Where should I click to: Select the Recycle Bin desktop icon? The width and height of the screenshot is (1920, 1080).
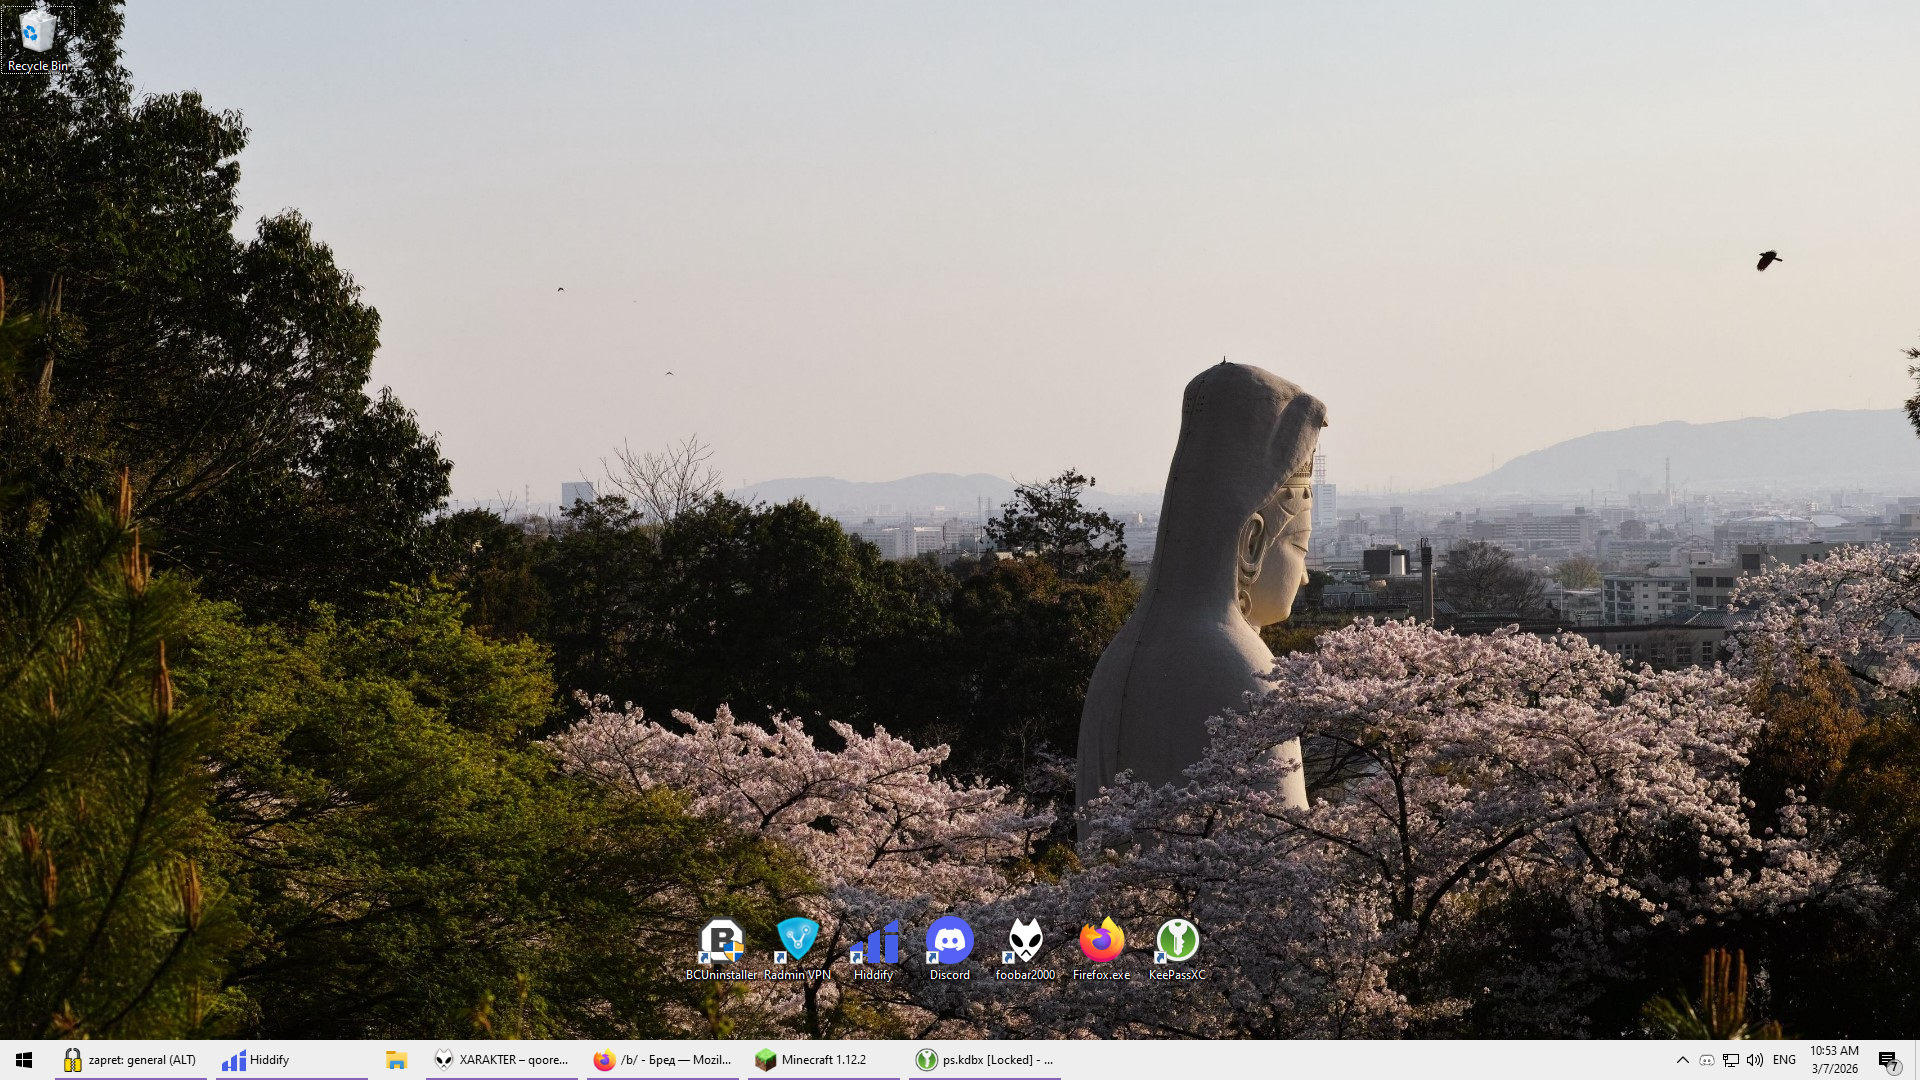click(x=37, y=40)
